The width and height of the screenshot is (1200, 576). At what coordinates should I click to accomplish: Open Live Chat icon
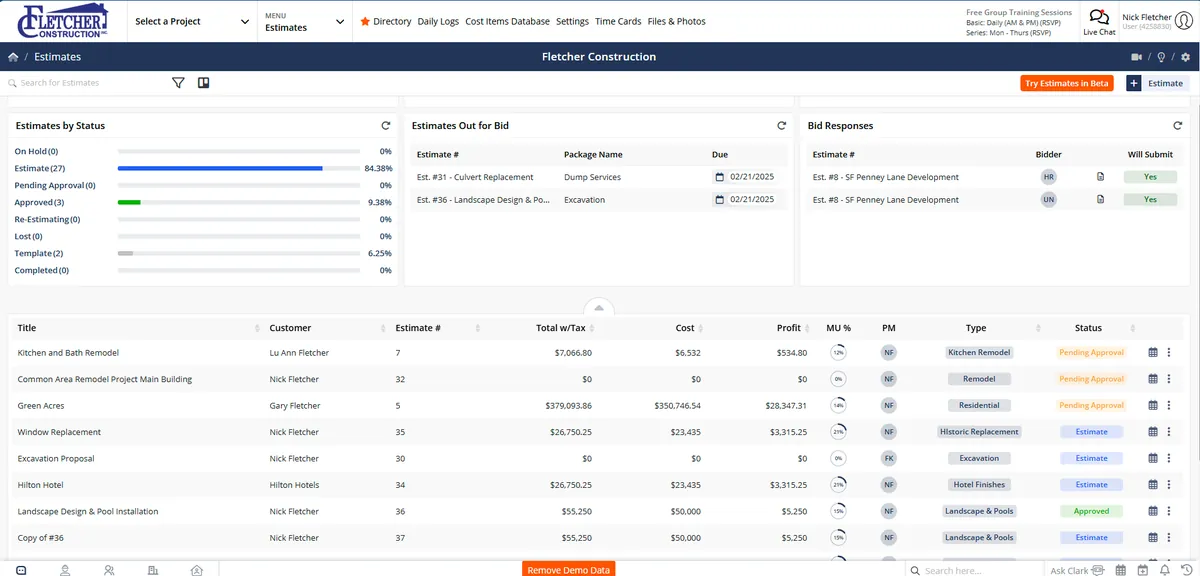pos(1099,17)
